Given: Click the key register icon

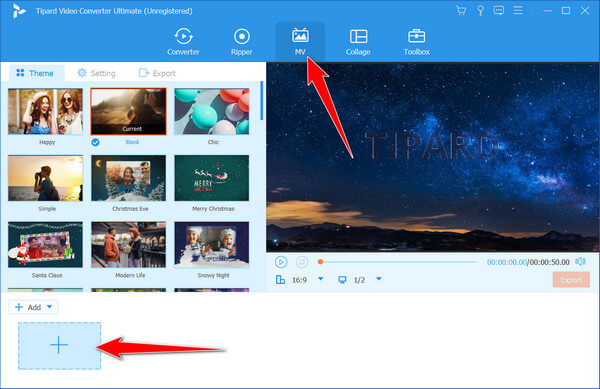Looking at the screenshot, I should tap(480, 10).
